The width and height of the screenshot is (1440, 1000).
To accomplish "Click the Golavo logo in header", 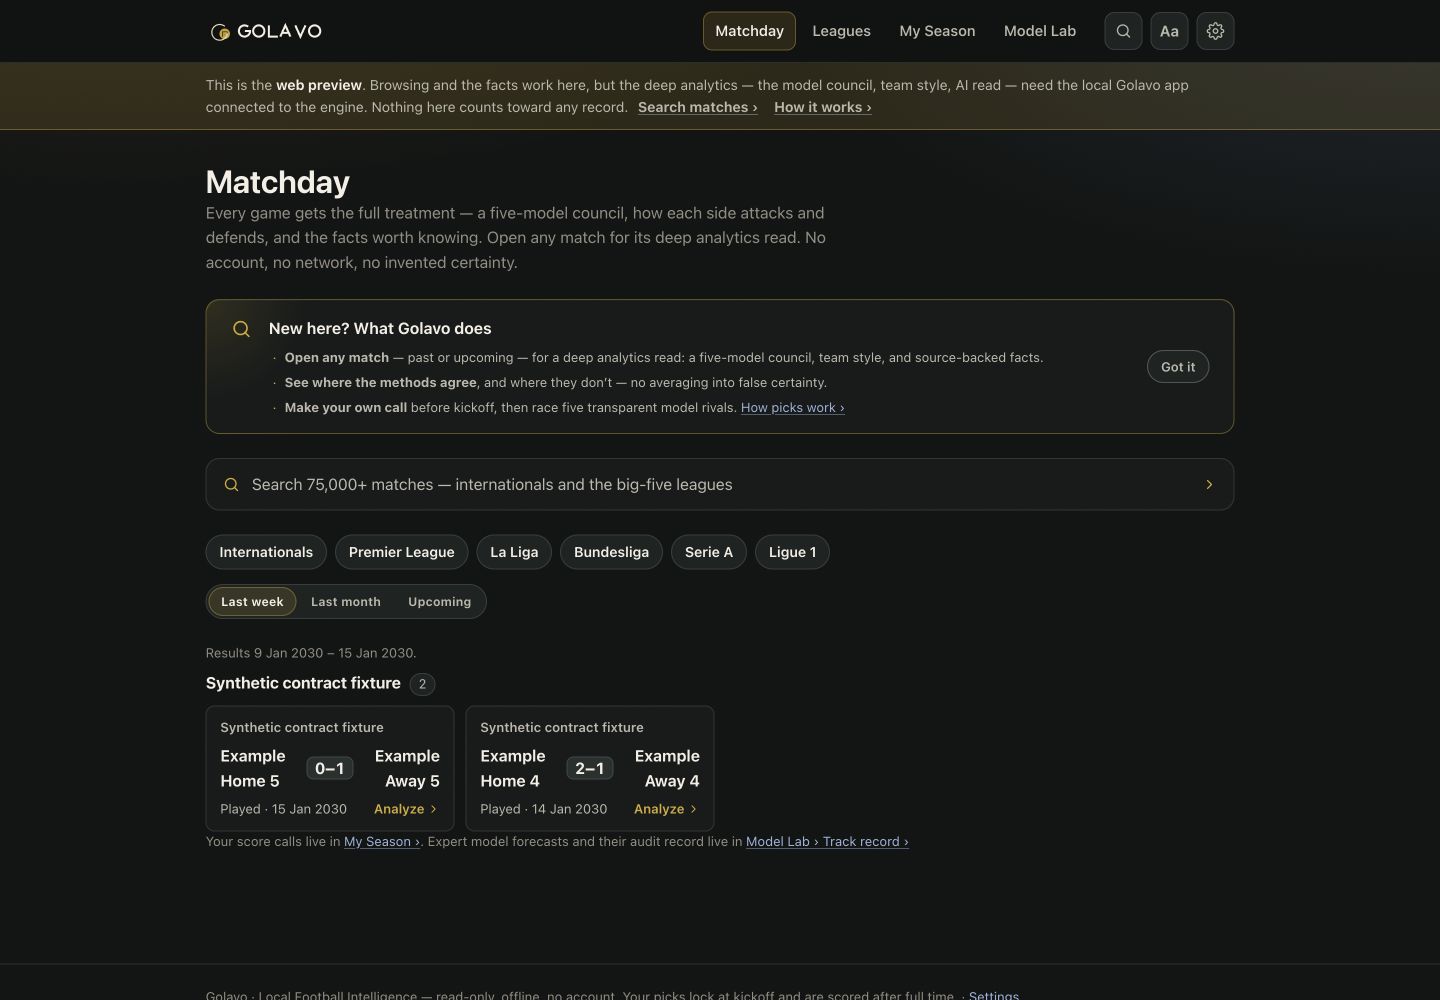I will tap(266, 31).
